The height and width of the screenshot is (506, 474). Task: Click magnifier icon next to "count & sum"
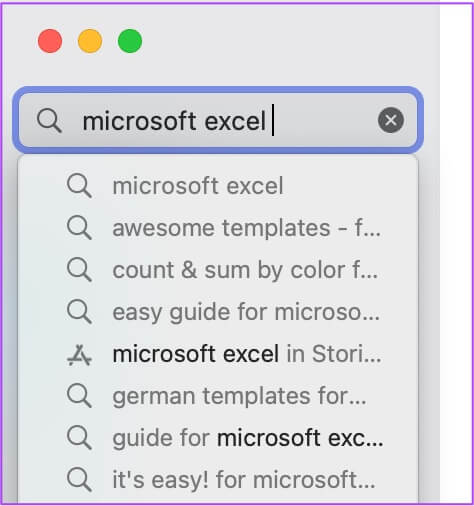tap(79, 270)
